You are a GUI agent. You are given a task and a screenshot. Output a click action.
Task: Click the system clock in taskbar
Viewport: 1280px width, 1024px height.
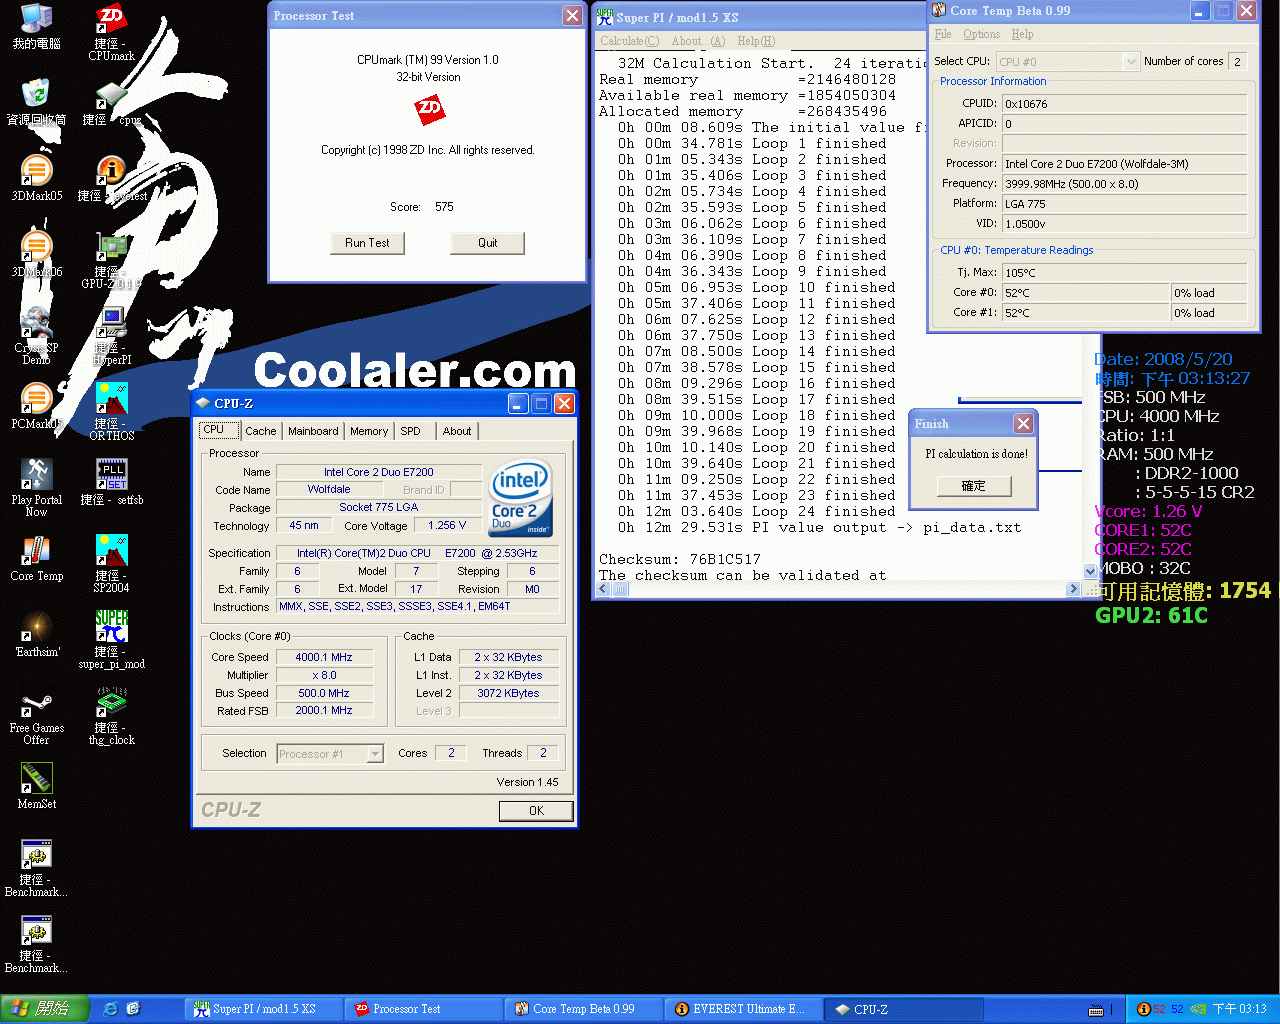click(1239, 1009)
